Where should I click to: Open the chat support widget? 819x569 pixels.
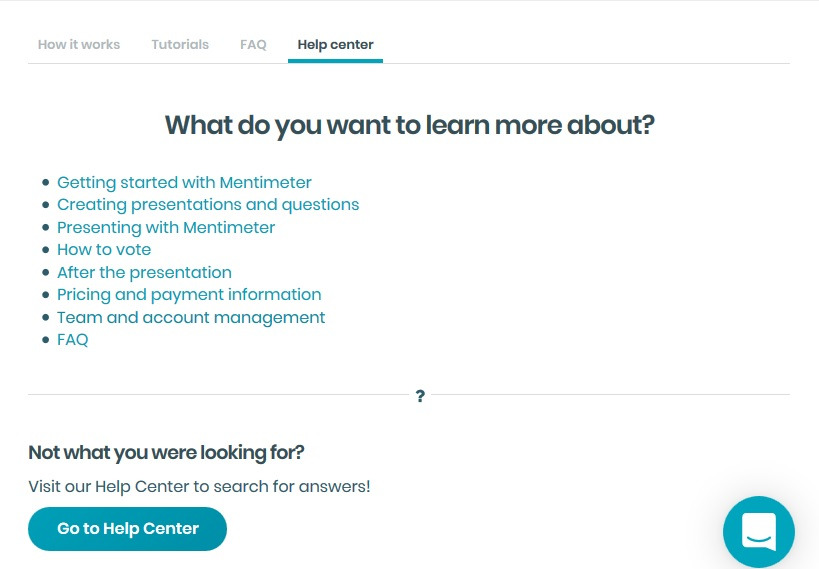pyautogui.click(x=758, y=532)
